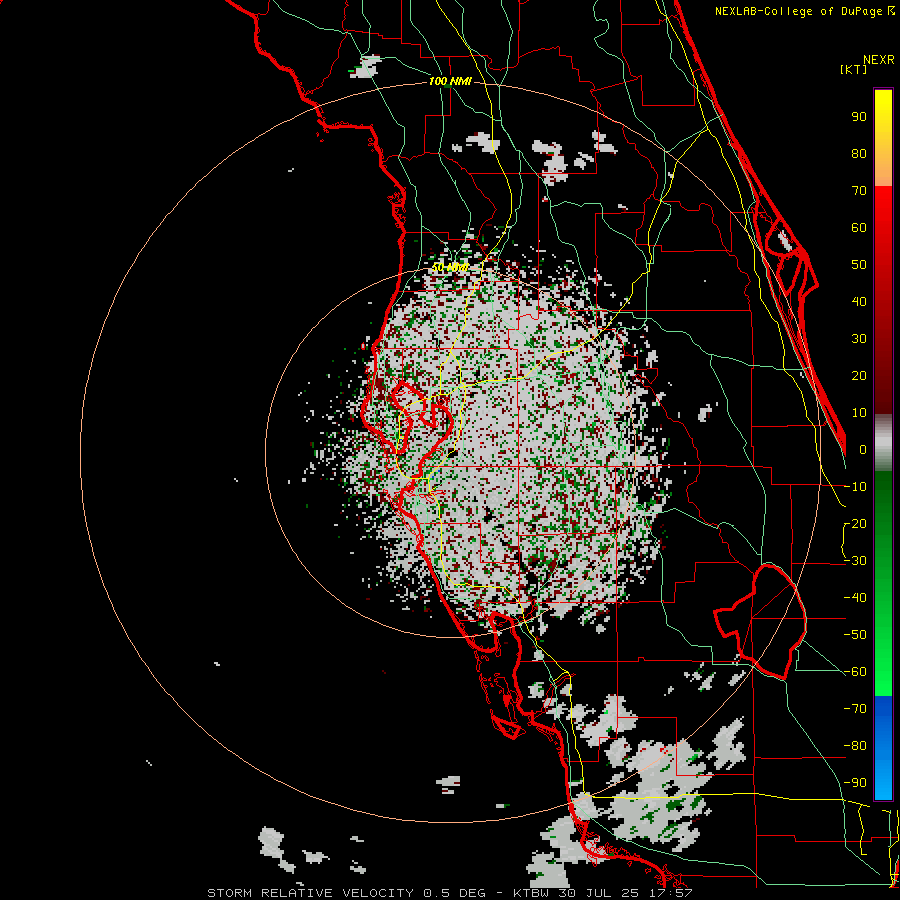Click the -10 scale value
Image resolution: width=900 pixels, height=900 pixels.
[855, 487]
